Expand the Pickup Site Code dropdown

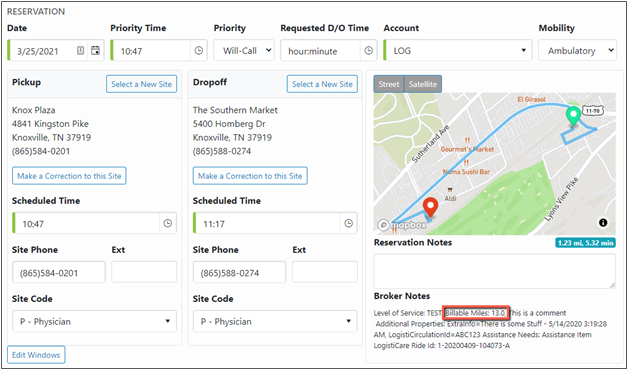point(95,321)
